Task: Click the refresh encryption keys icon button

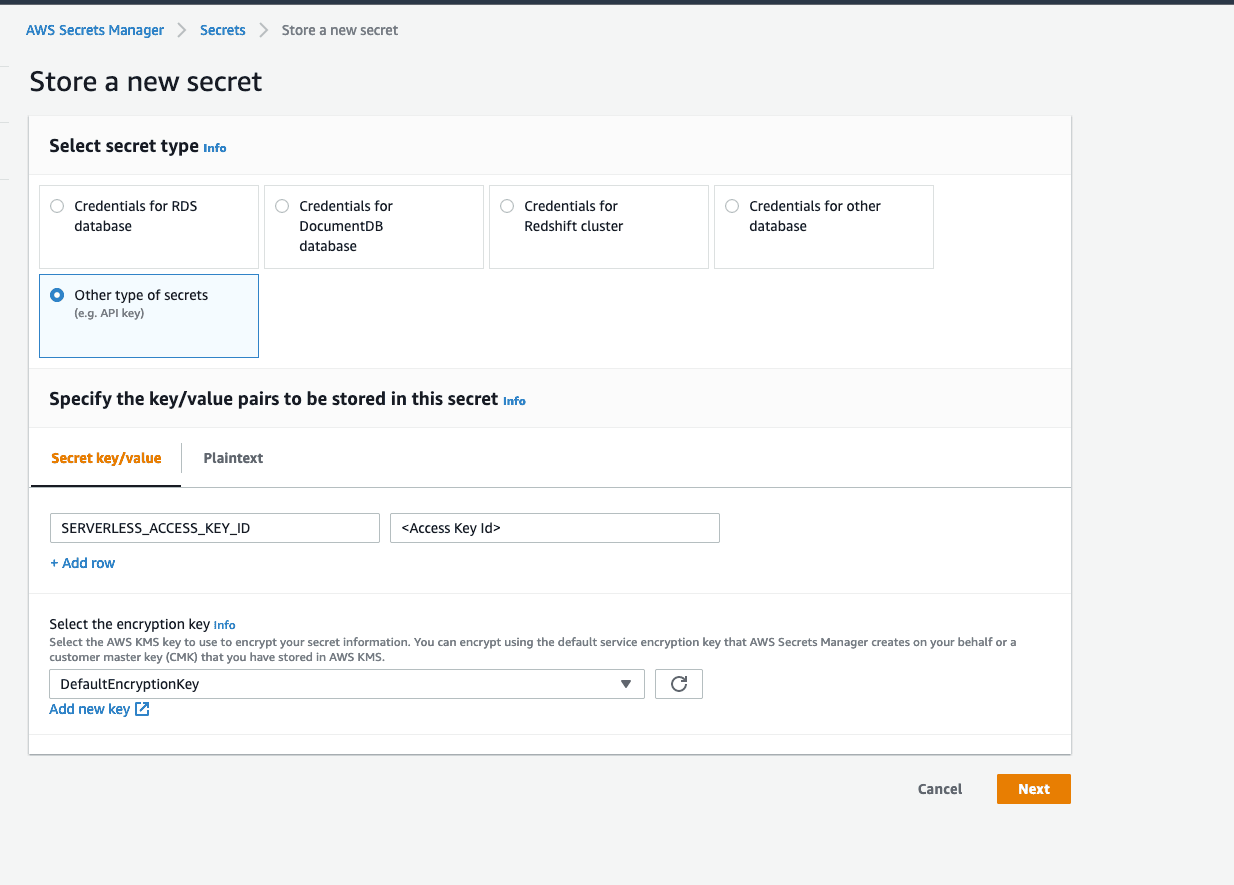Action: (x=679, y=684)
